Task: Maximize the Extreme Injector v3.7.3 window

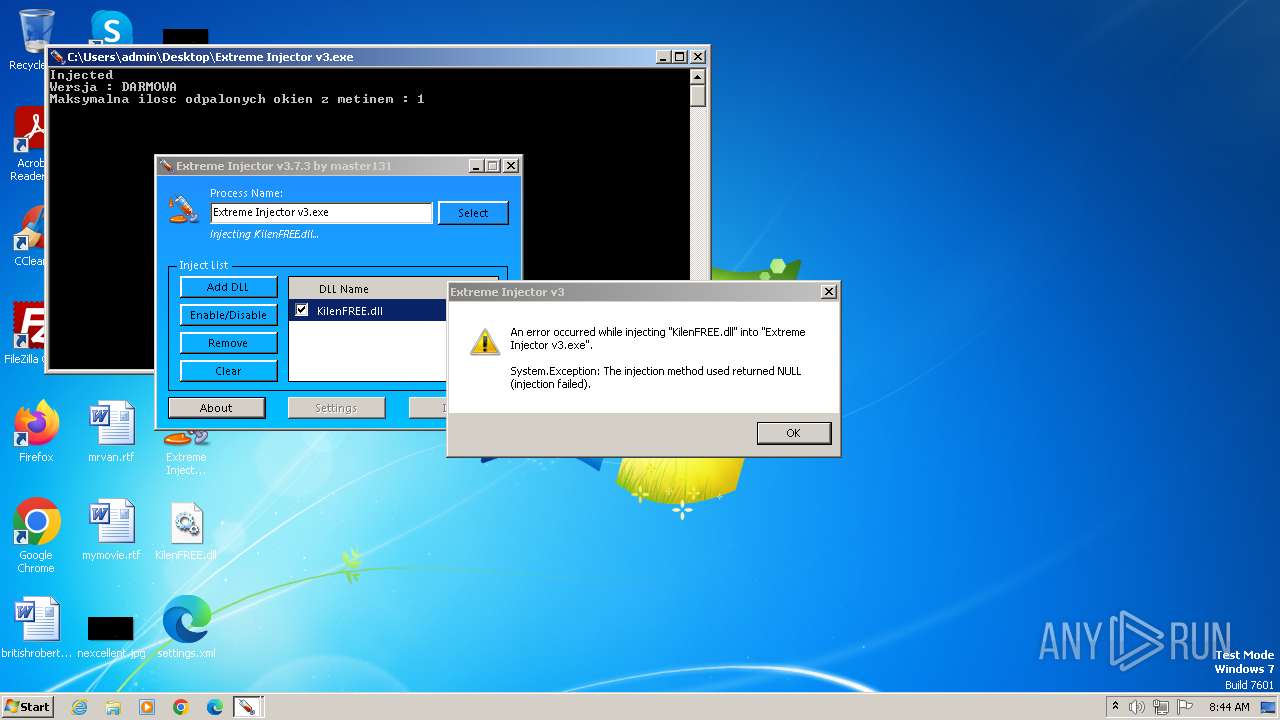Action: tap(492, 166)
